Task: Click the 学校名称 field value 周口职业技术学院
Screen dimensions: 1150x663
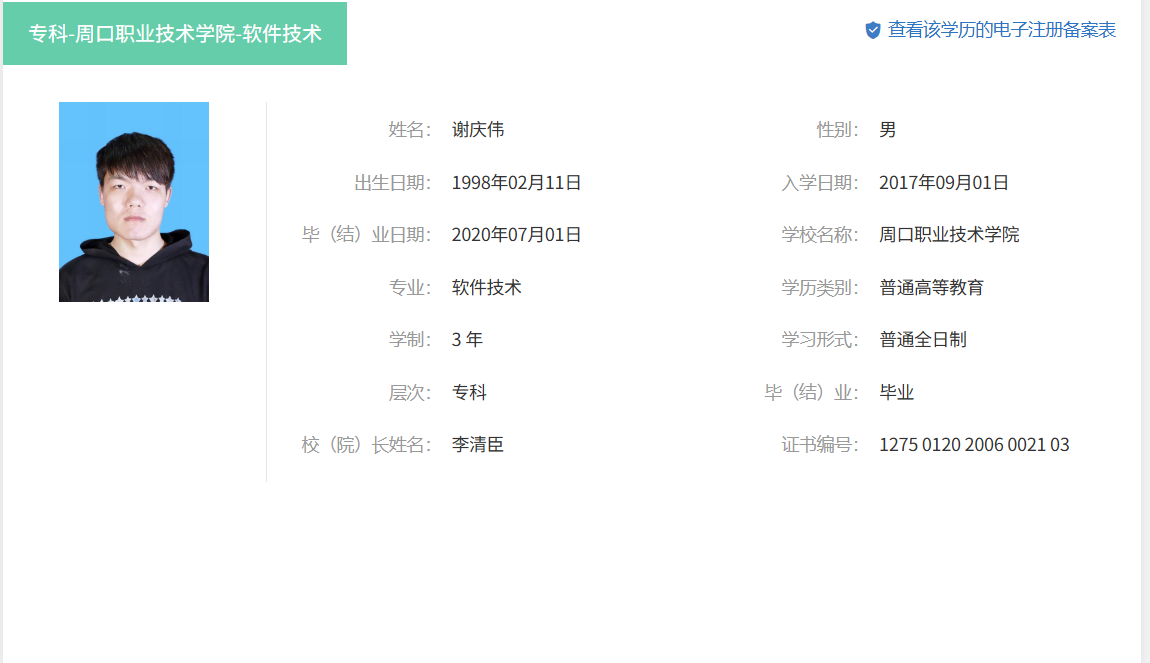Action: 949,235
